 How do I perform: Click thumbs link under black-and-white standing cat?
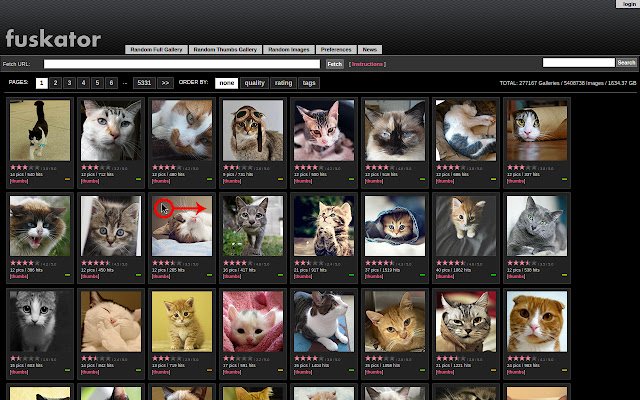[19, 181]
